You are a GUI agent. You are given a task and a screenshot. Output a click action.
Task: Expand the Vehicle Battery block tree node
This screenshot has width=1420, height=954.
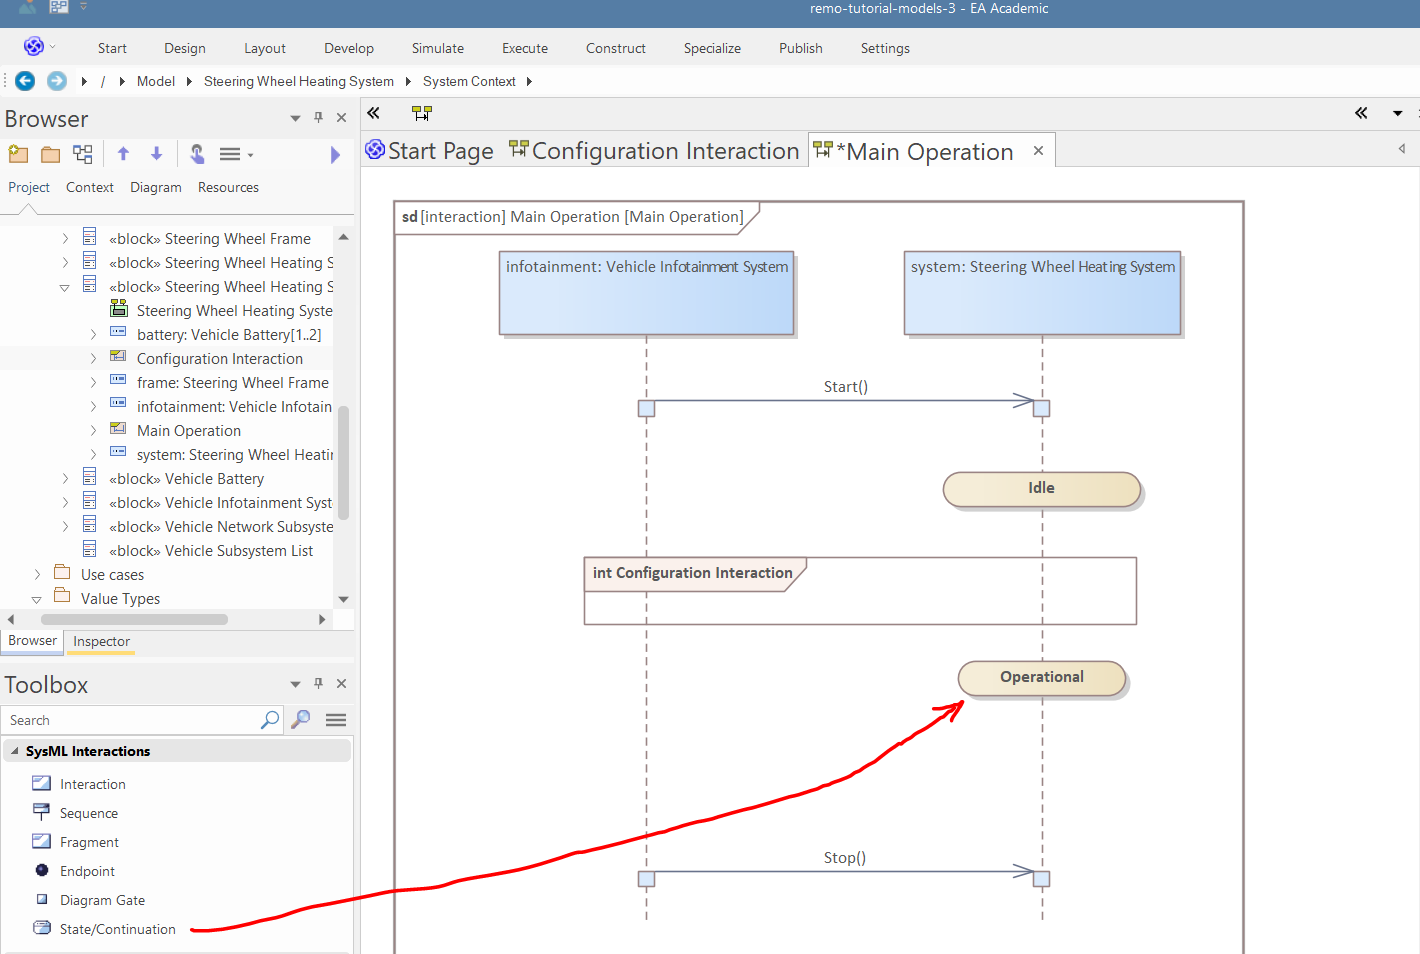click(65, 479)
